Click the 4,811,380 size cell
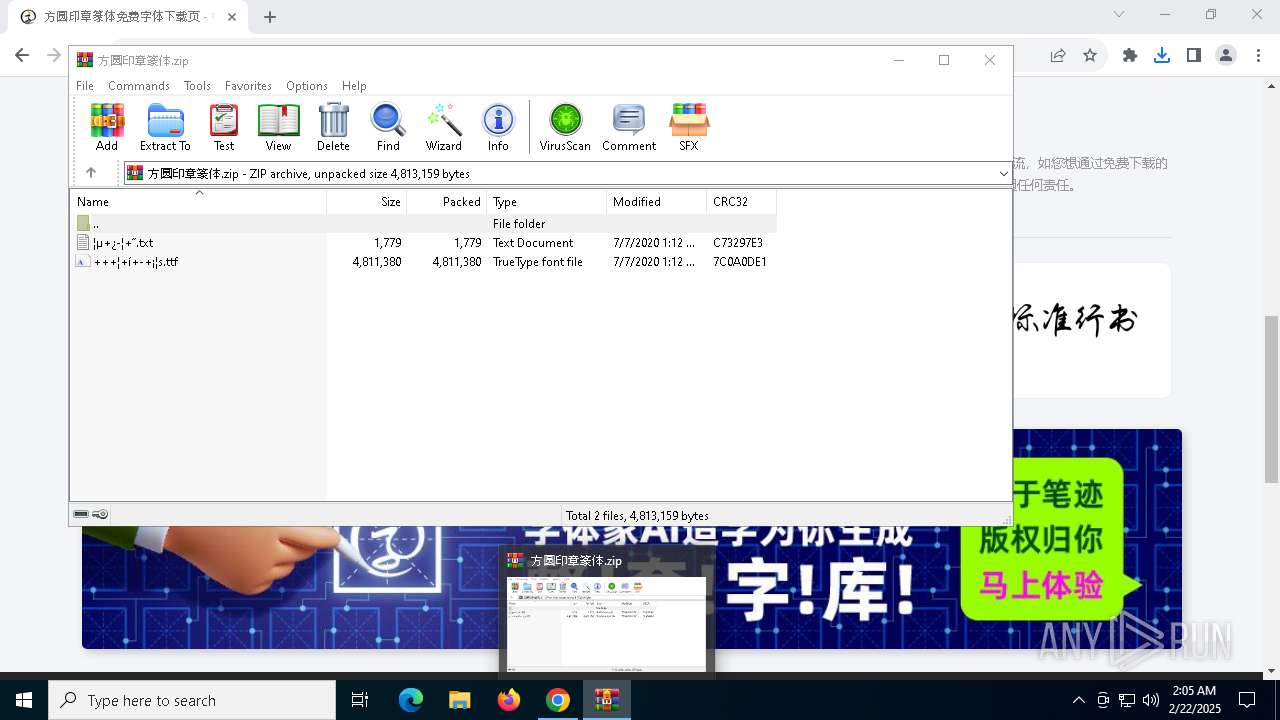The image size is (1280, 720). point(377,261)
